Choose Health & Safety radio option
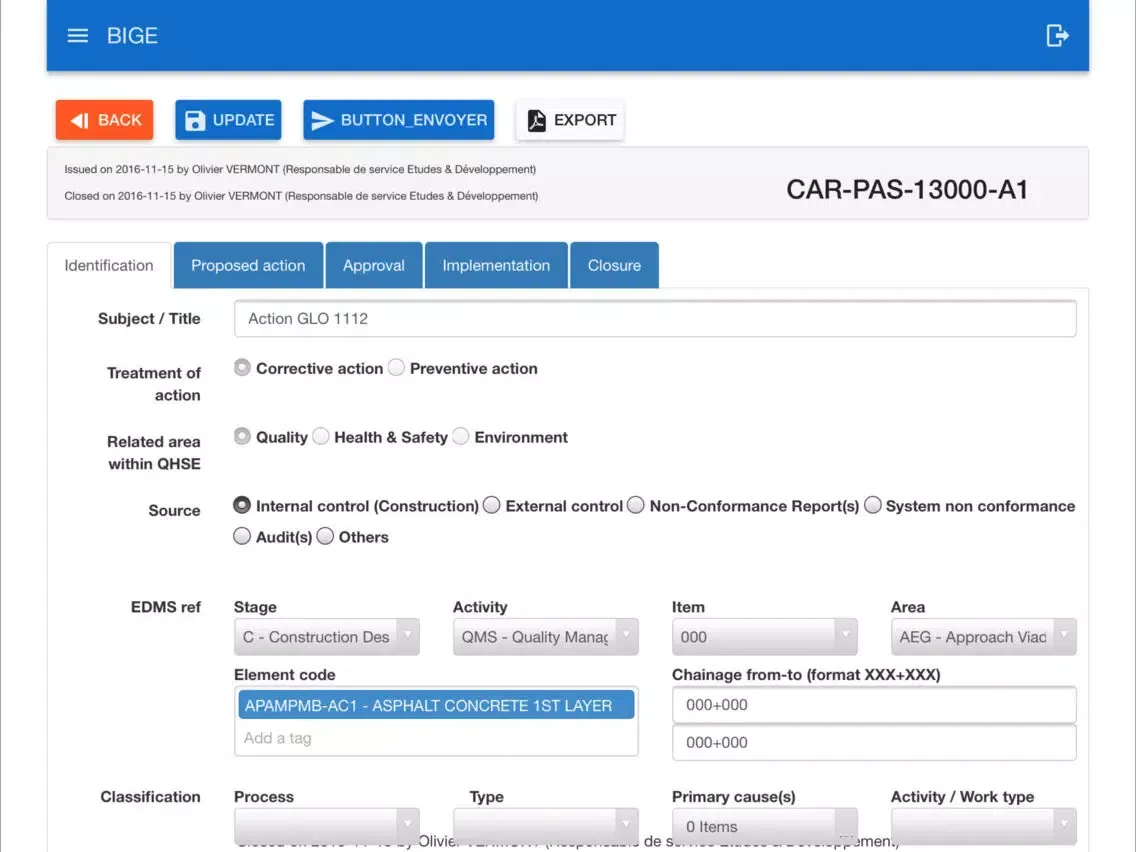 (321, 437)
